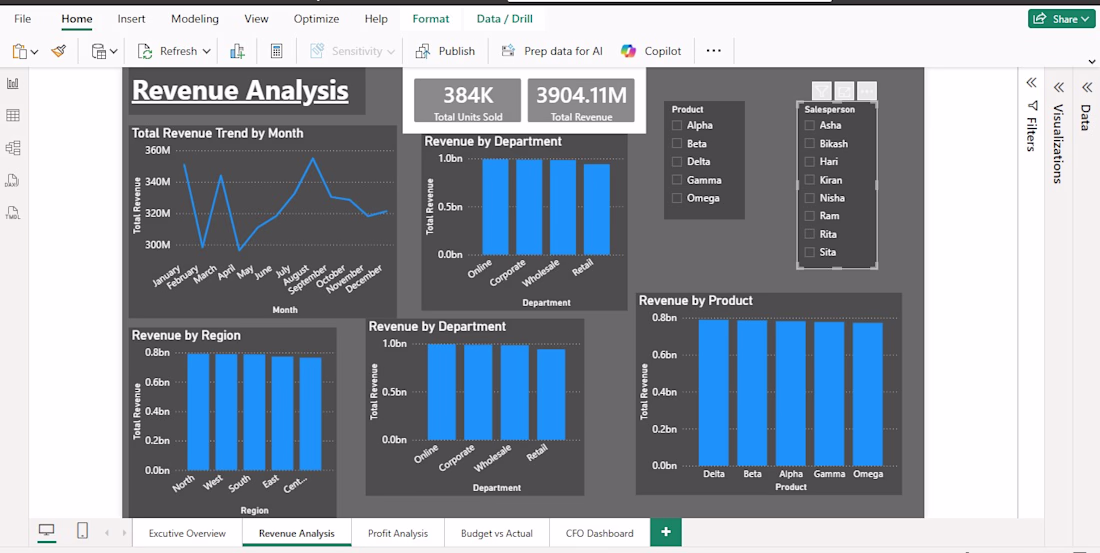
Task: Open TMDL view in left sidebar
Action: [x=13, y=213]
